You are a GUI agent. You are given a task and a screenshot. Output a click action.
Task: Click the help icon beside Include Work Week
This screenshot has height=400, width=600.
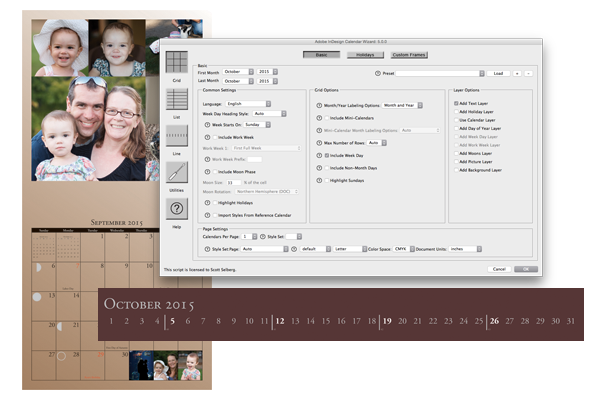click(x=207, y=137)
